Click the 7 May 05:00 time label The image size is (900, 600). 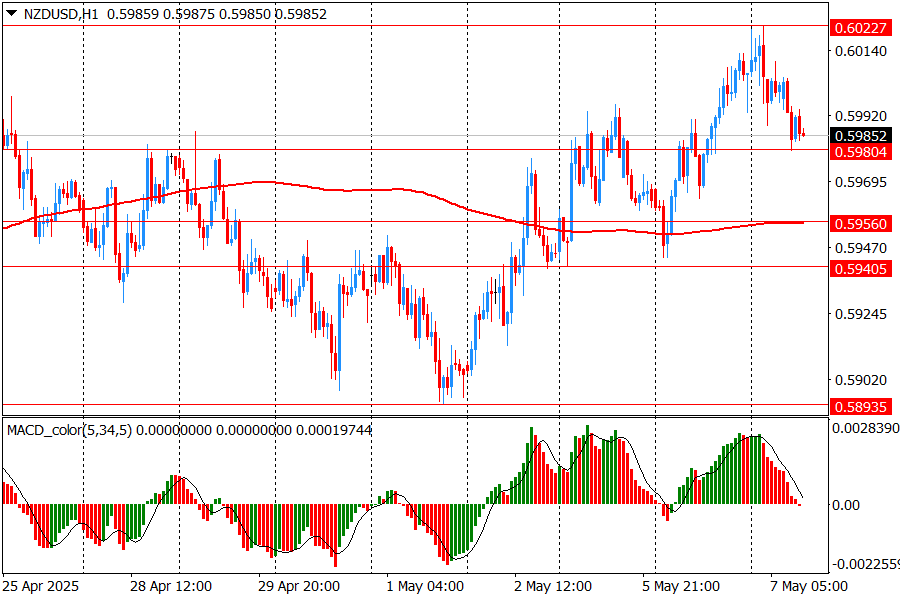808,585
